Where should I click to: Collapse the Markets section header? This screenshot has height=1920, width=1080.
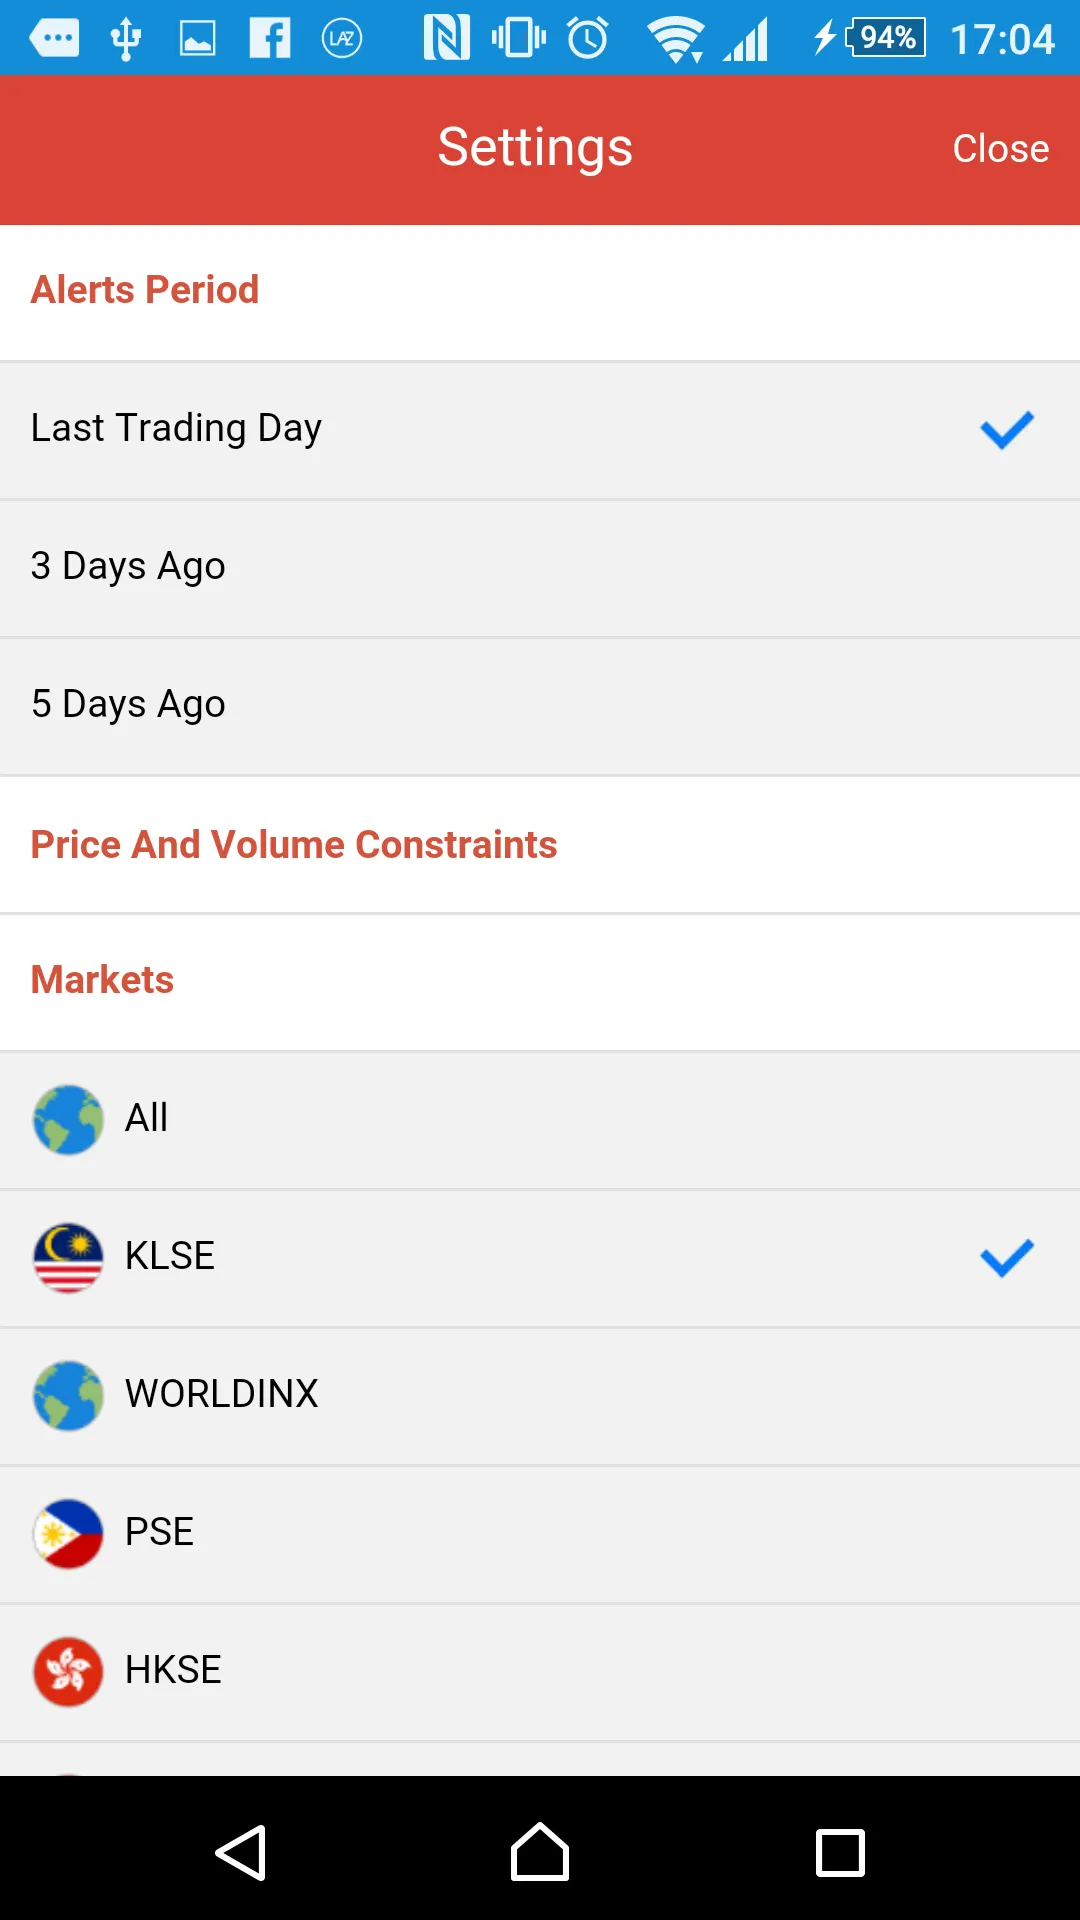click(x=102, y=981)
